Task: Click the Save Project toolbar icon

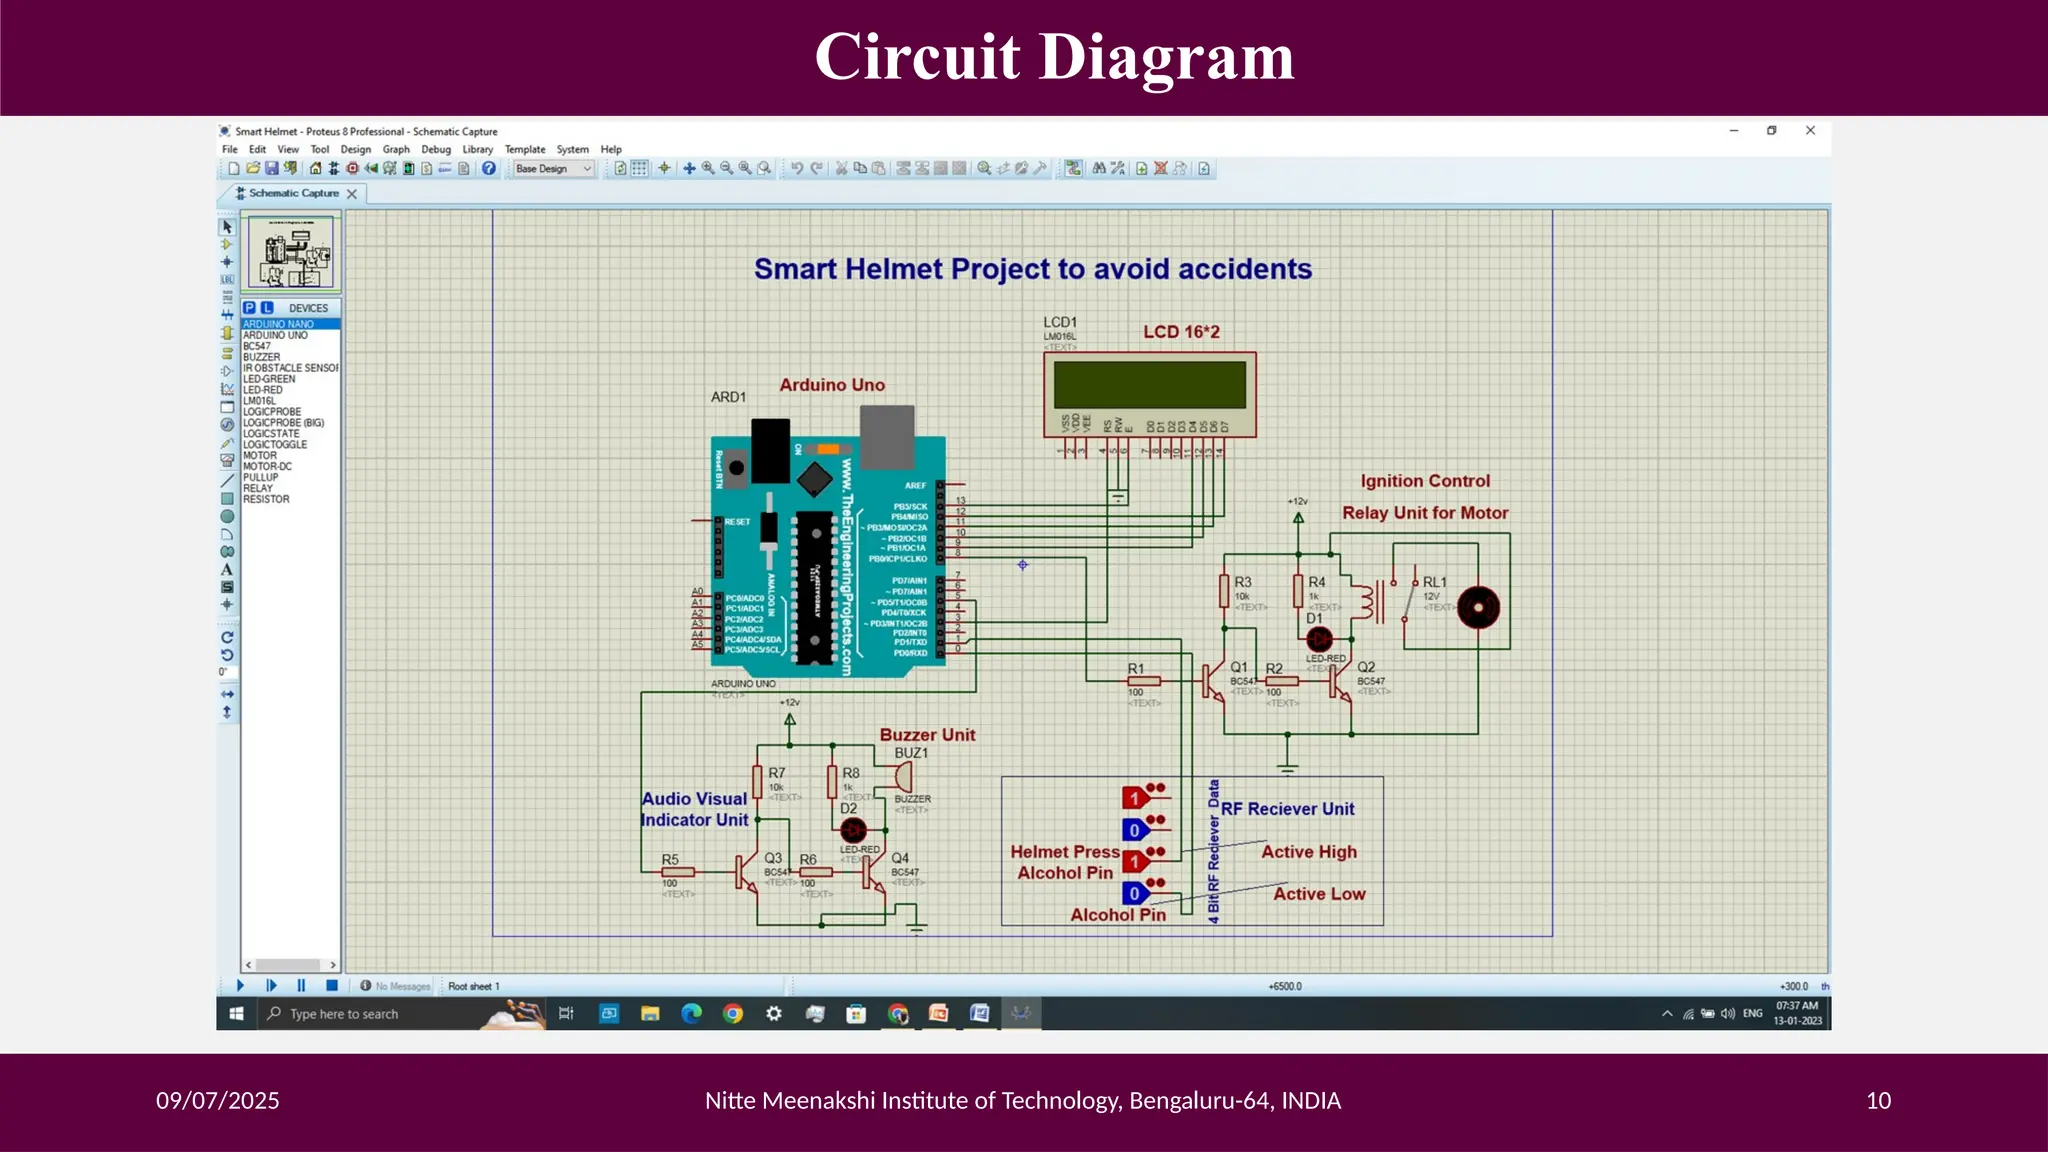Action: pyautogui.click(x=271, y=169)
